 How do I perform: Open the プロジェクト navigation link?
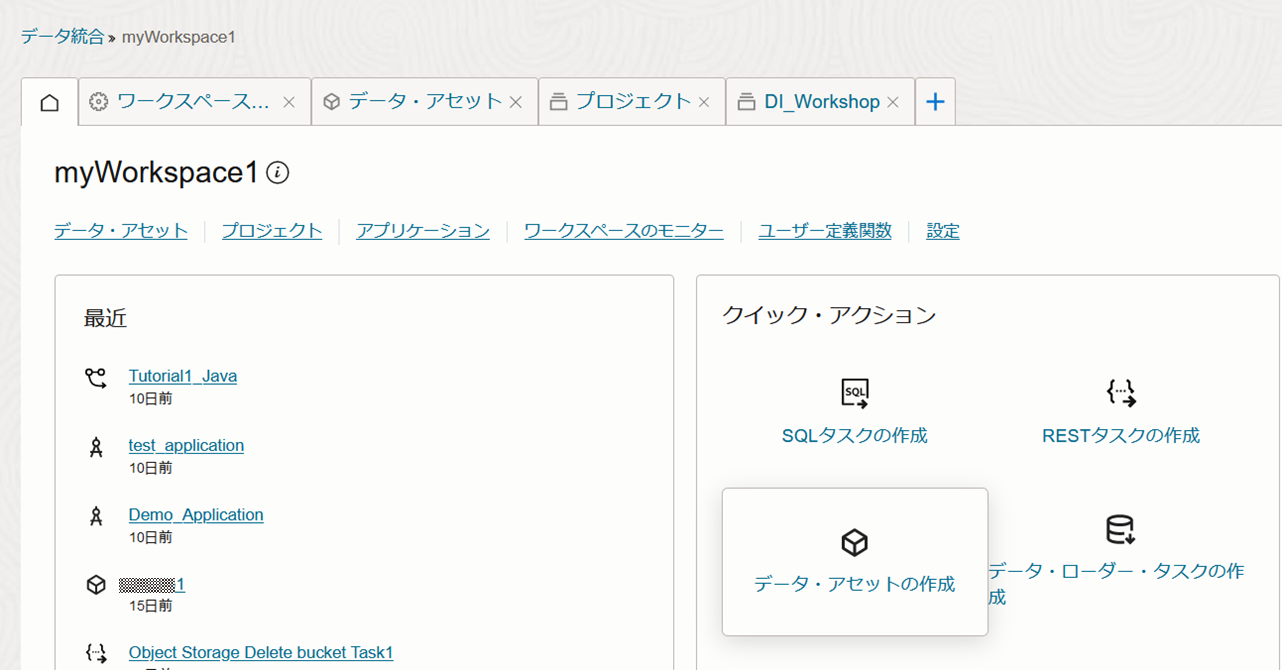tap(272, 231)
